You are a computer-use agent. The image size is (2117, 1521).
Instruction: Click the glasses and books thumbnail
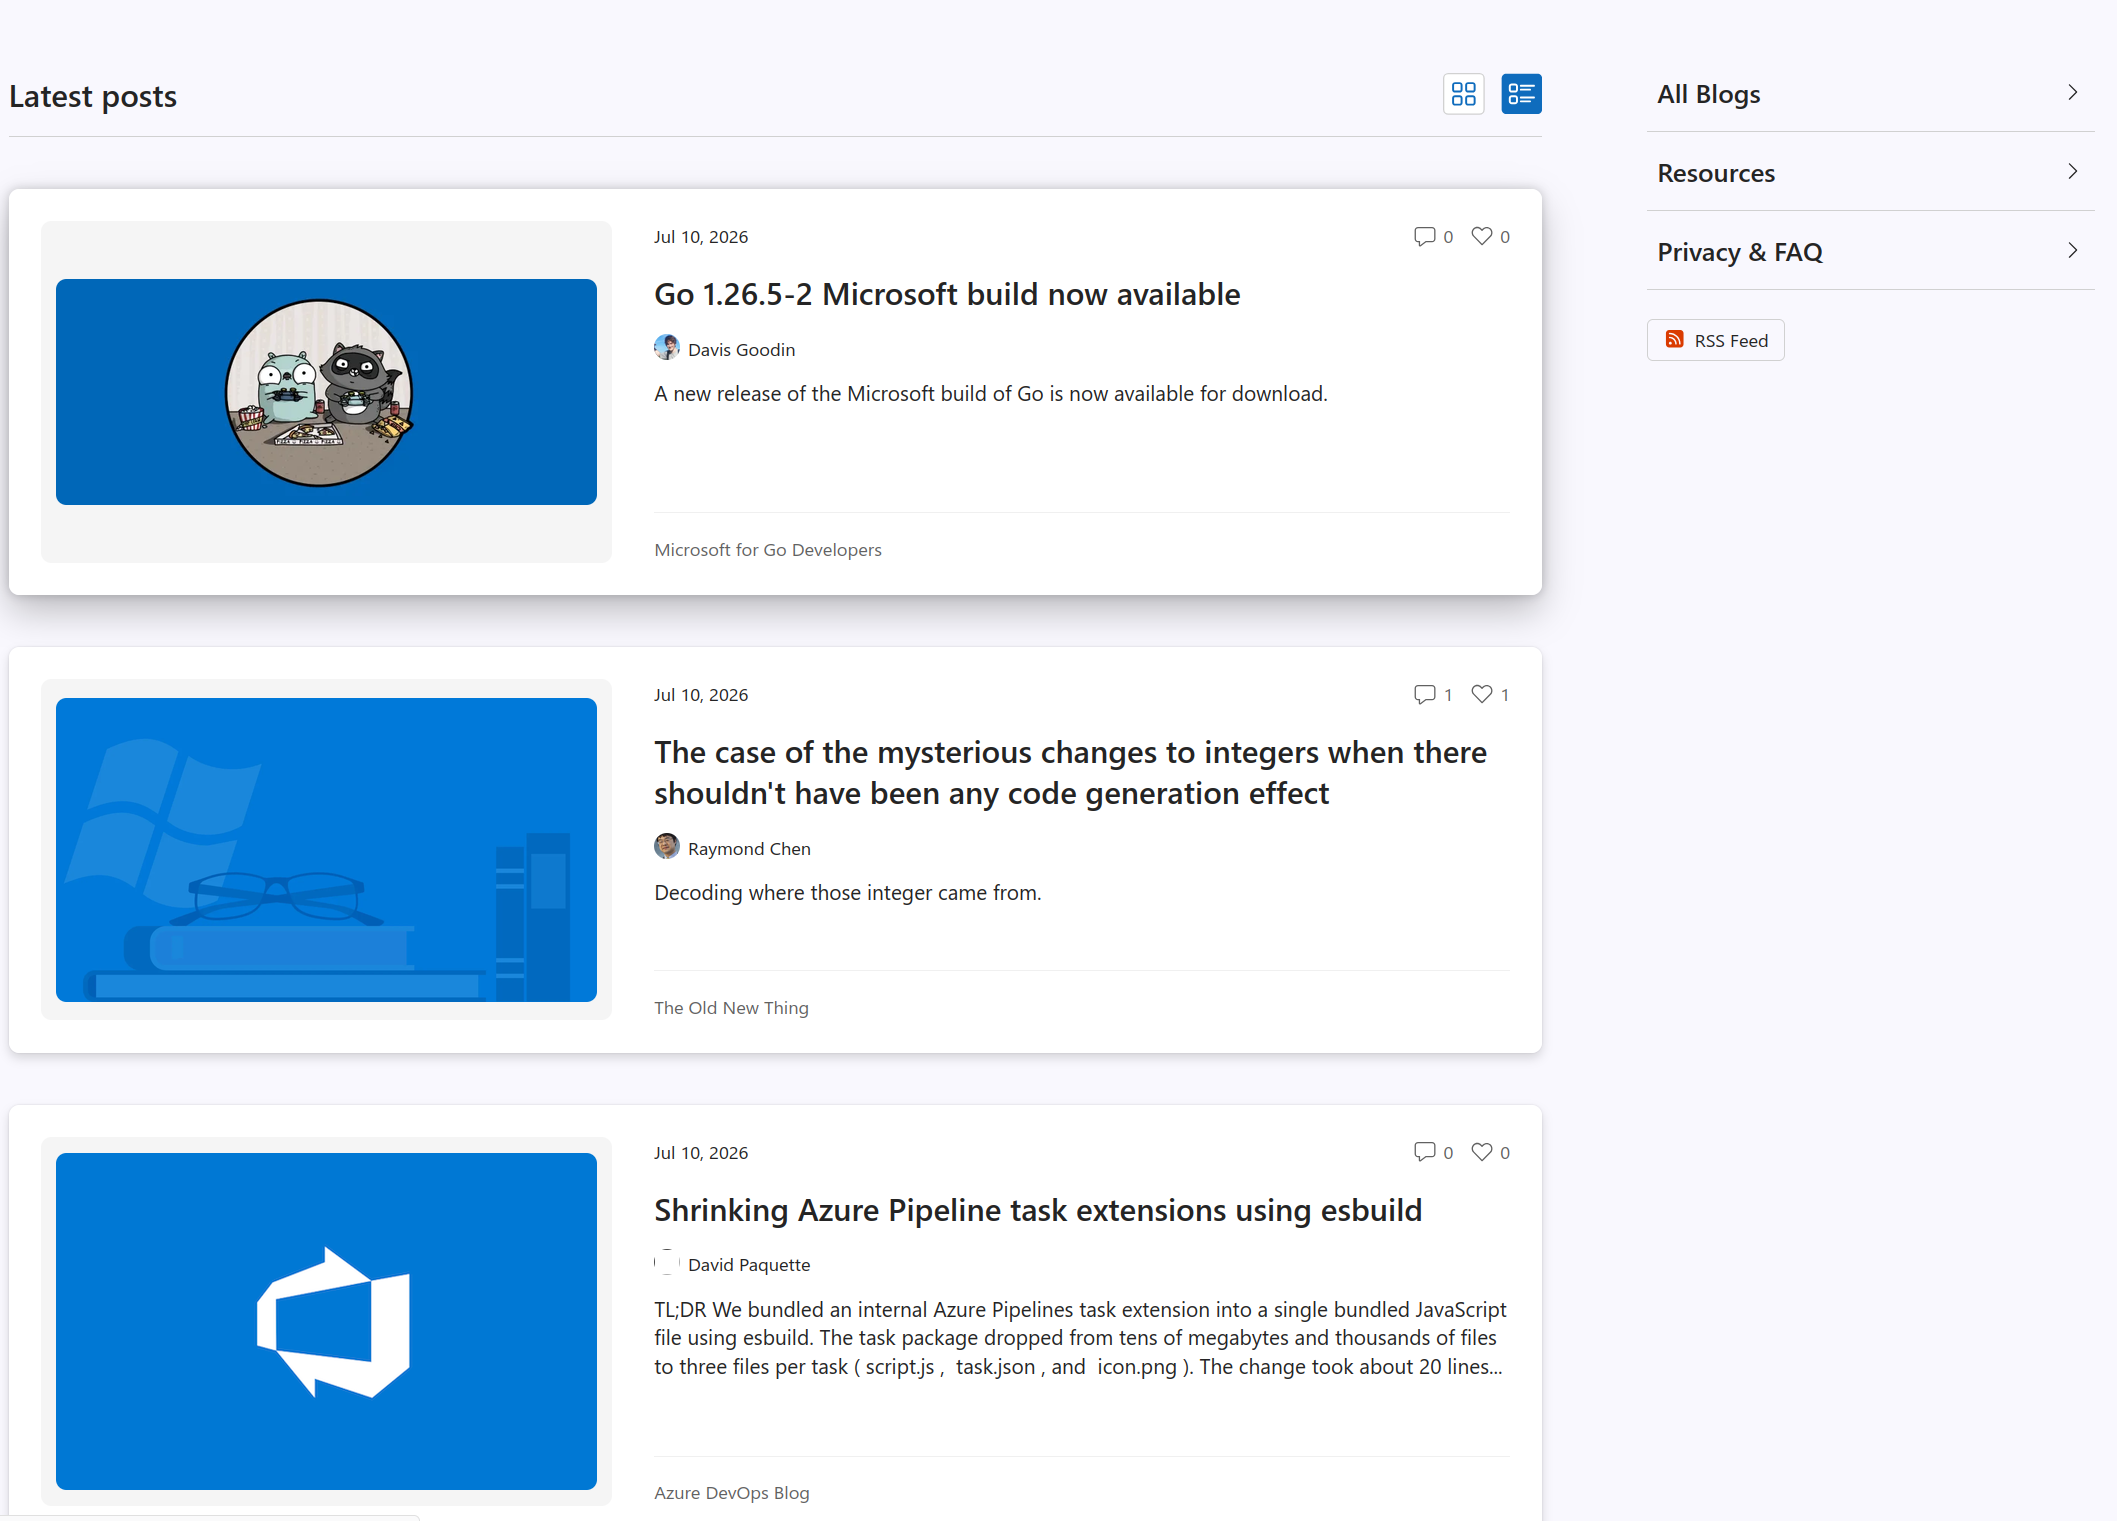[326, 850]
